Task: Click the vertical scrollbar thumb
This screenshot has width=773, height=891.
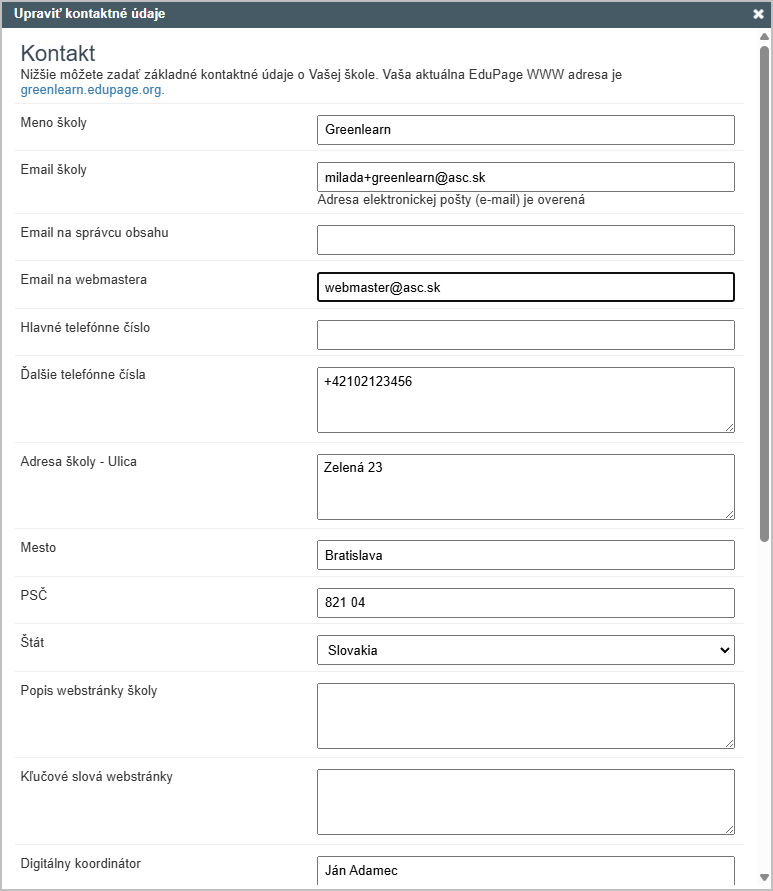Action: coord(764,290)
